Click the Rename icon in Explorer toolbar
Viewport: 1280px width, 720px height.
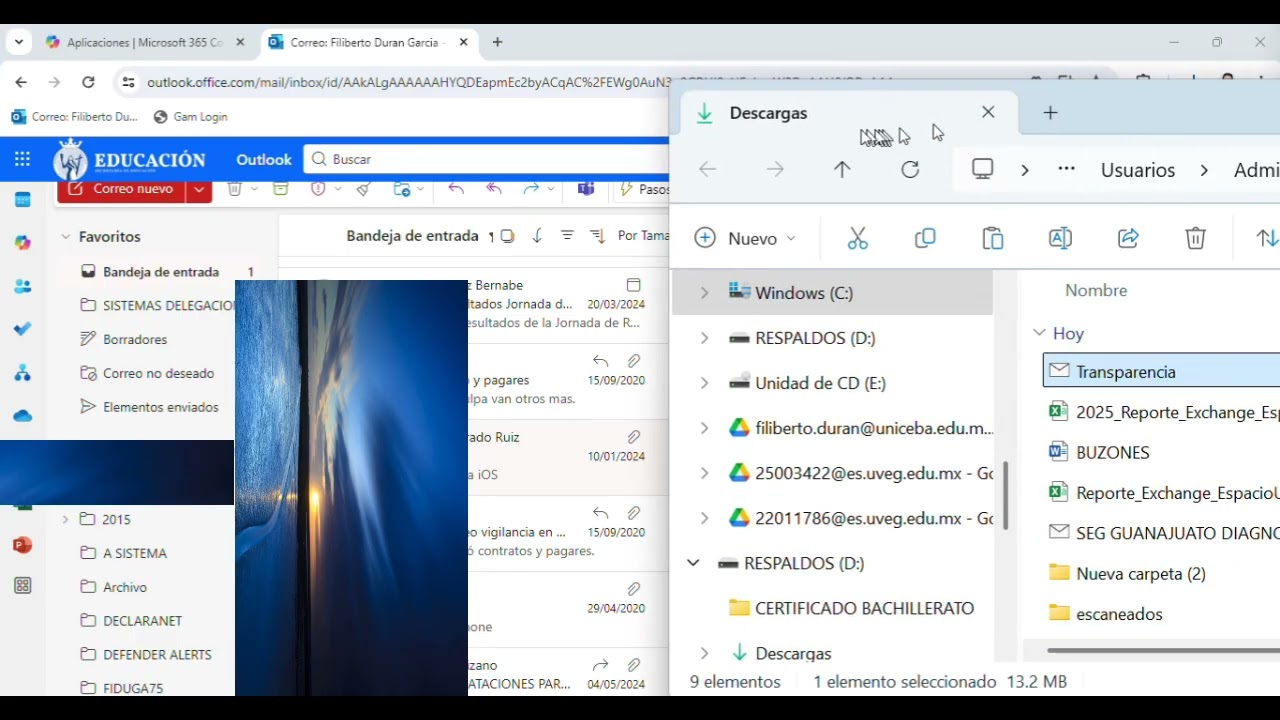pyautogui.click(x=1060, y=238)
